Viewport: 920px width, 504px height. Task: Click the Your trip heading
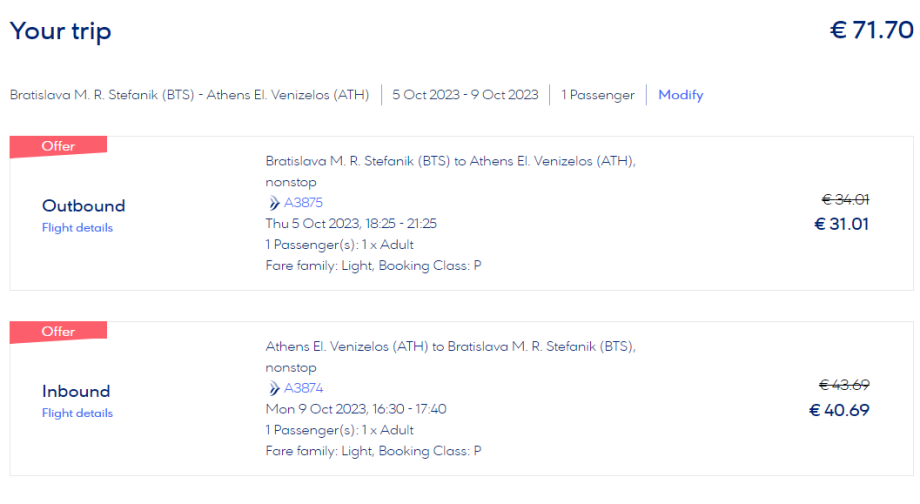[60, 31]
